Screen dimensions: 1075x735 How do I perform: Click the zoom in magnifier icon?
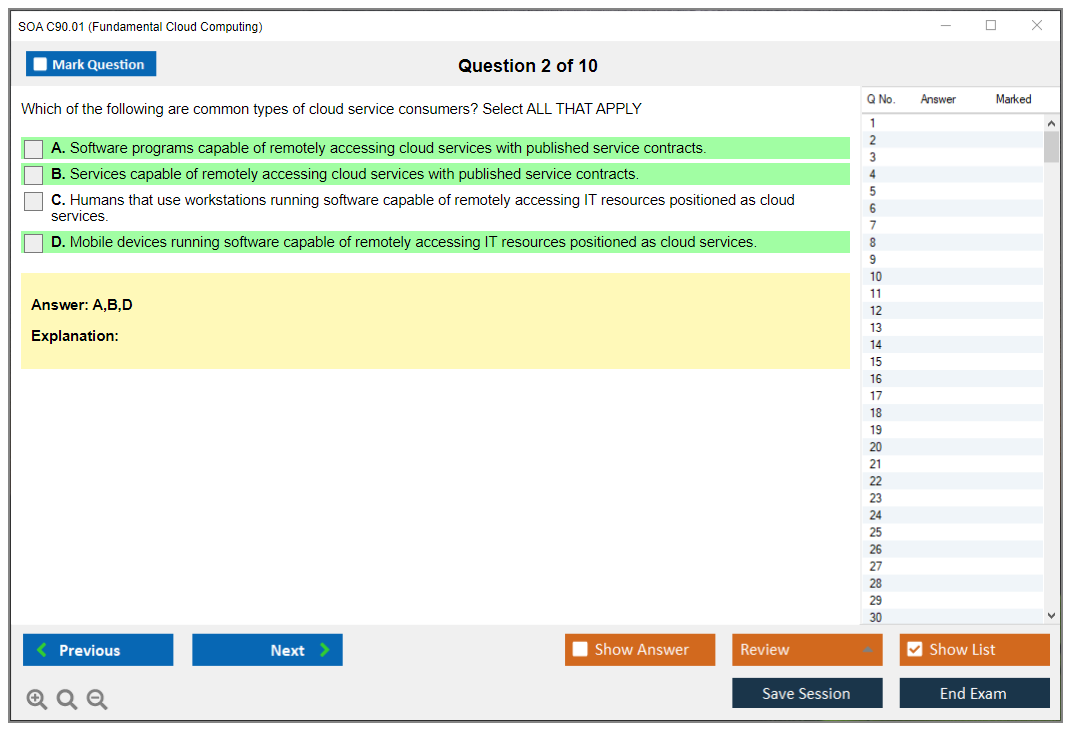click(37, 699)
